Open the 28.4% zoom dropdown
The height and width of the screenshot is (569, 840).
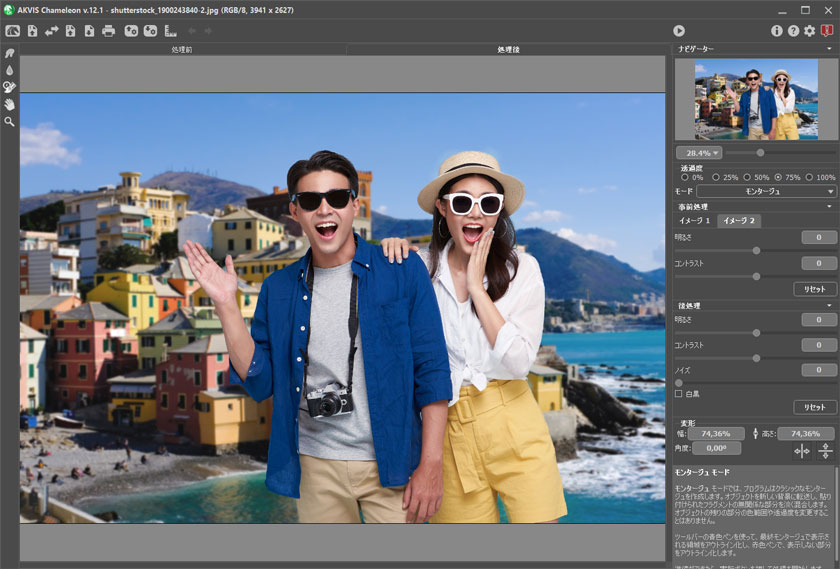click(699, 153)
